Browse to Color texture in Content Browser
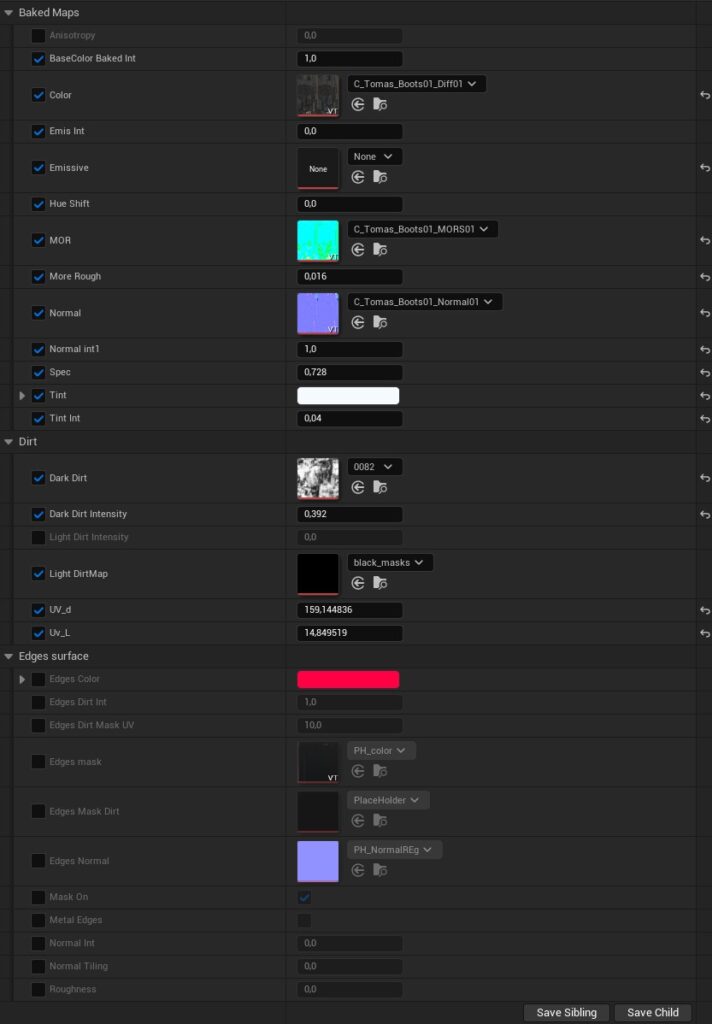Screen dimensions: 712x1024 380,104
